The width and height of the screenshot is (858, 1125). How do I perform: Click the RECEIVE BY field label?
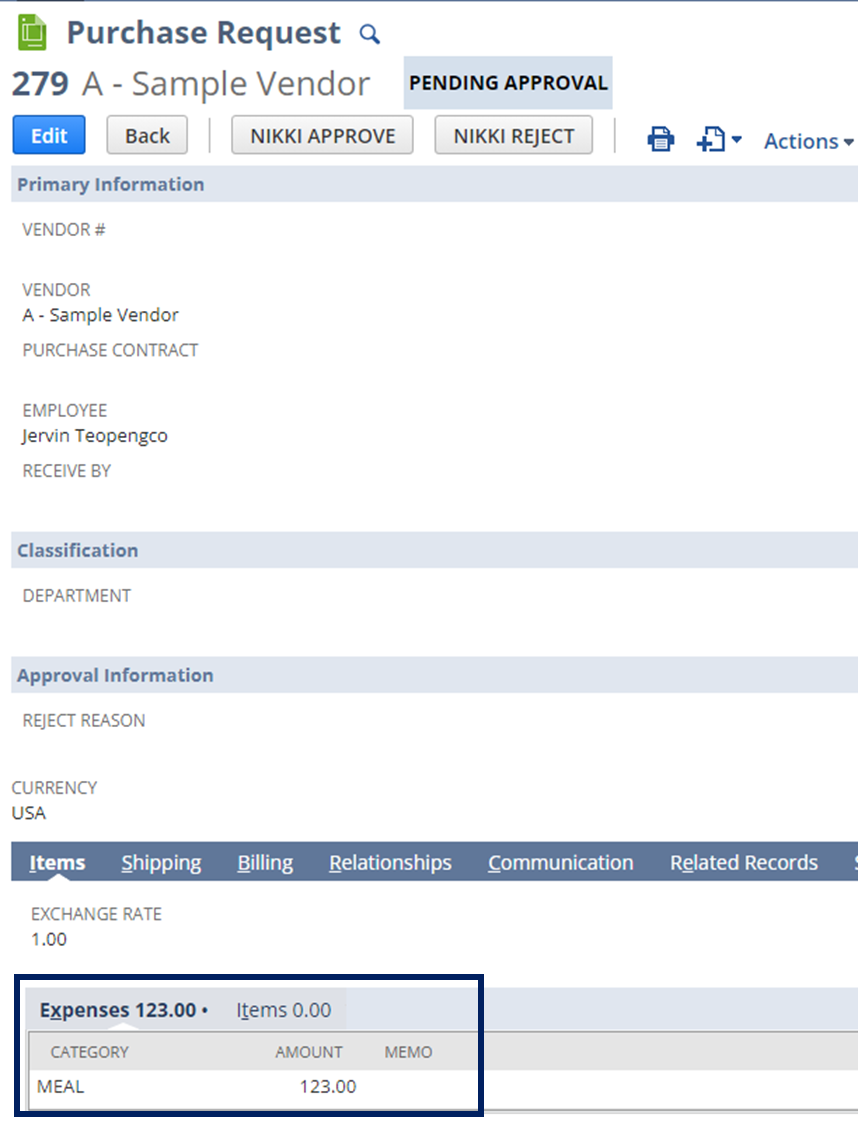pyautogui.click(x=67, y=471)
